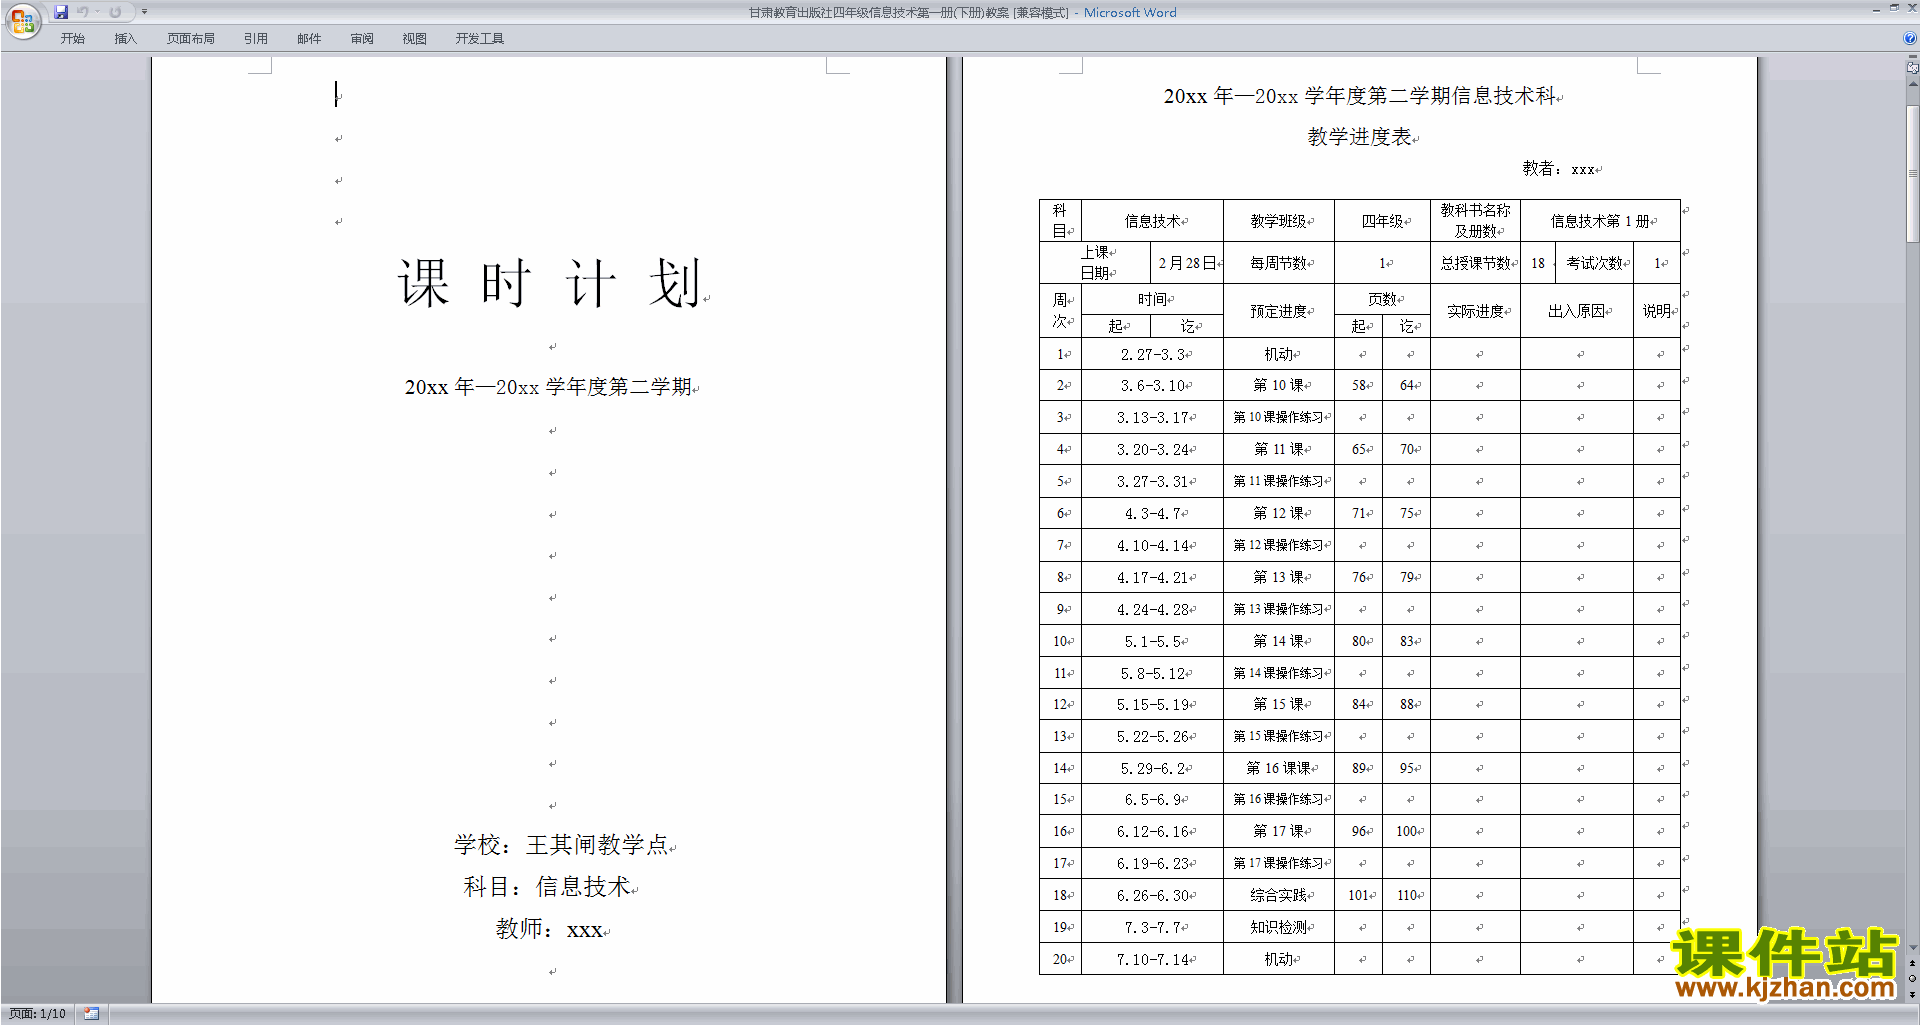Click the Undo arrow icon

pos(83,12)
